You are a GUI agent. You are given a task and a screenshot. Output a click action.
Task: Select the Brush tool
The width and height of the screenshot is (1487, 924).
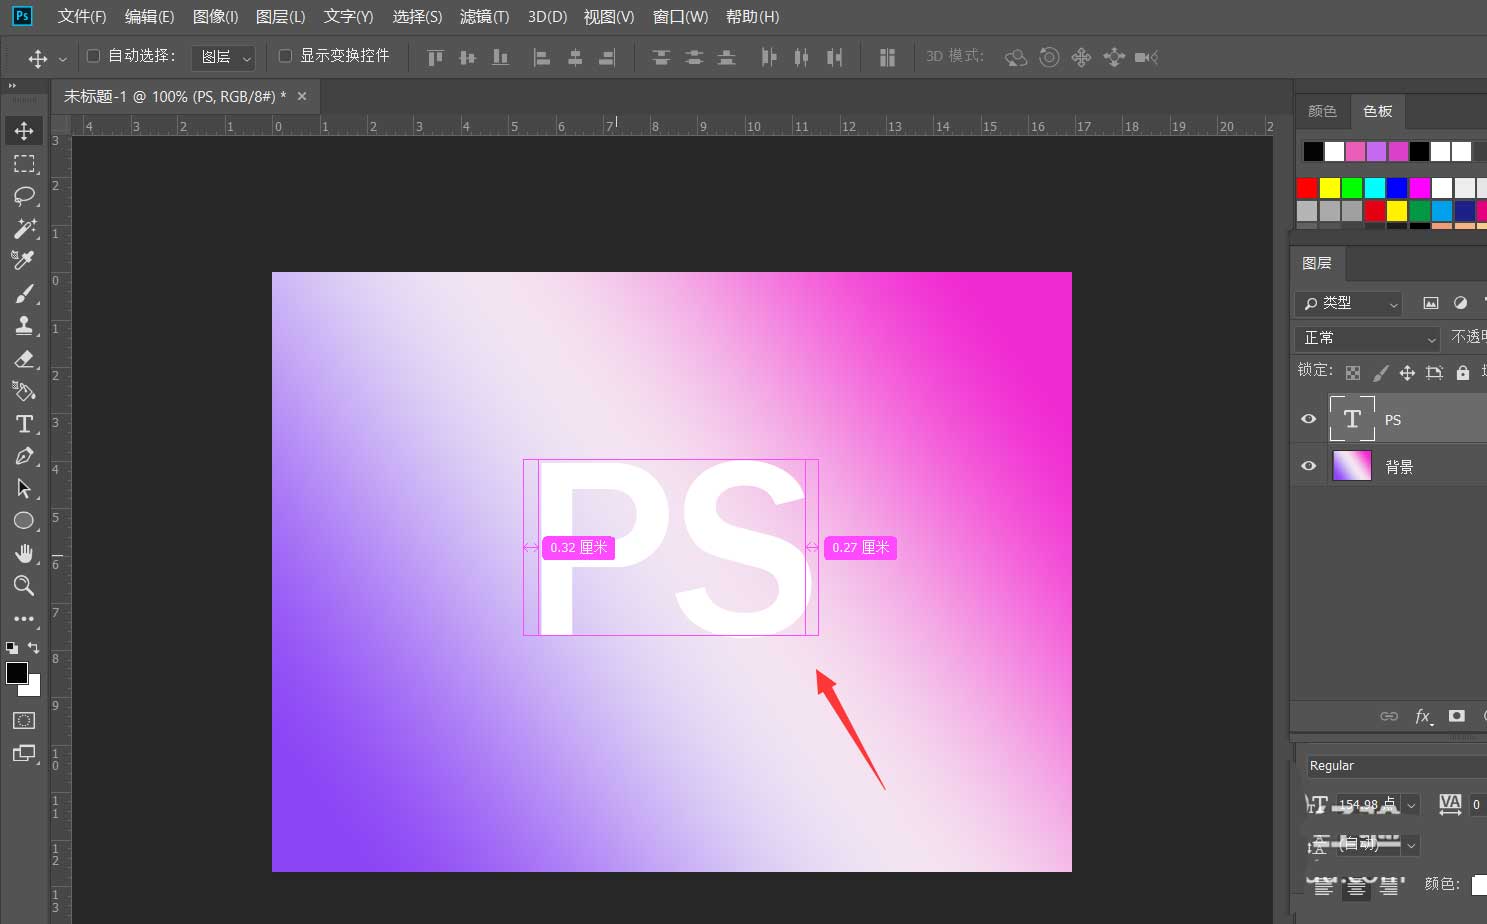click(24, 293)
